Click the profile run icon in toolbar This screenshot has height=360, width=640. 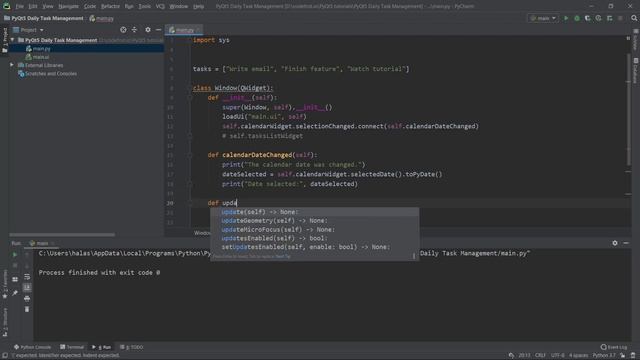pos(598,18)
